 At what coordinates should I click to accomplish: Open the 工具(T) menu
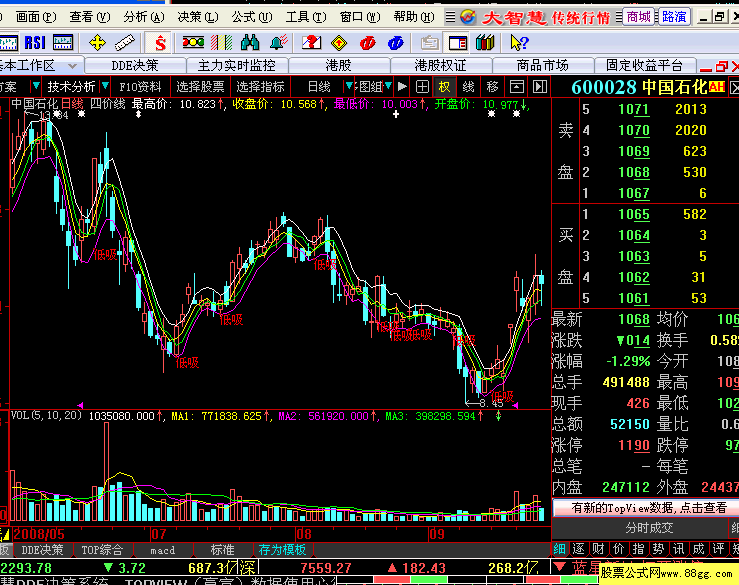pyautogui.click(x=306, y=17)
